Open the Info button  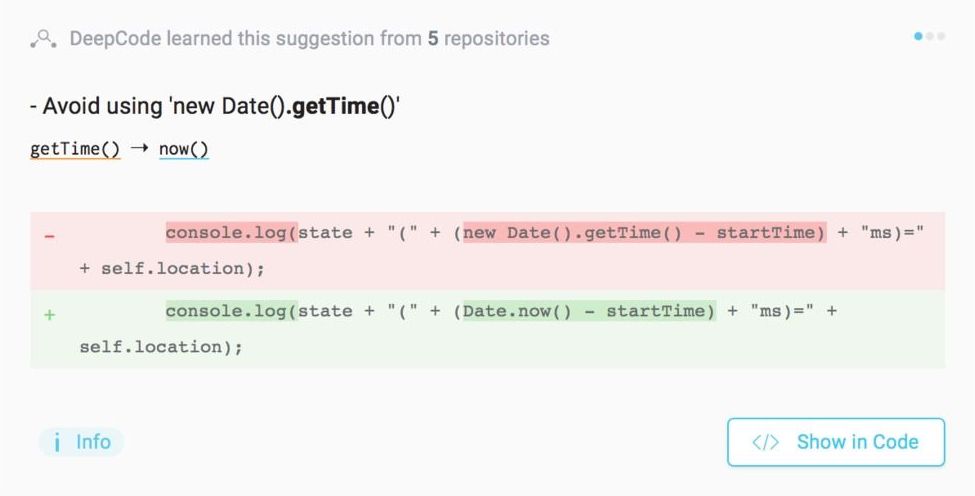click(81, 442)
